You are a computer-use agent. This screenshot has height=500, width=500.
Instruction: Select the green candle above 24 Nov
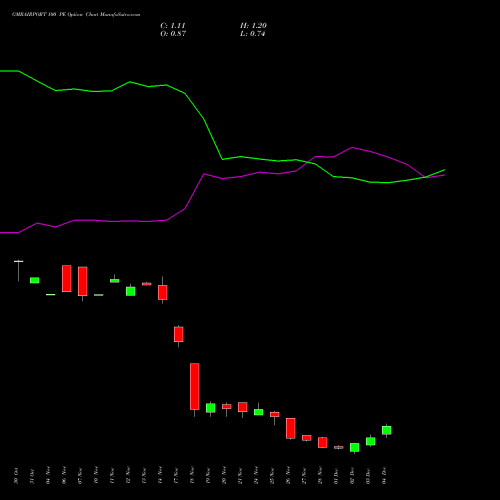(259, 412)
